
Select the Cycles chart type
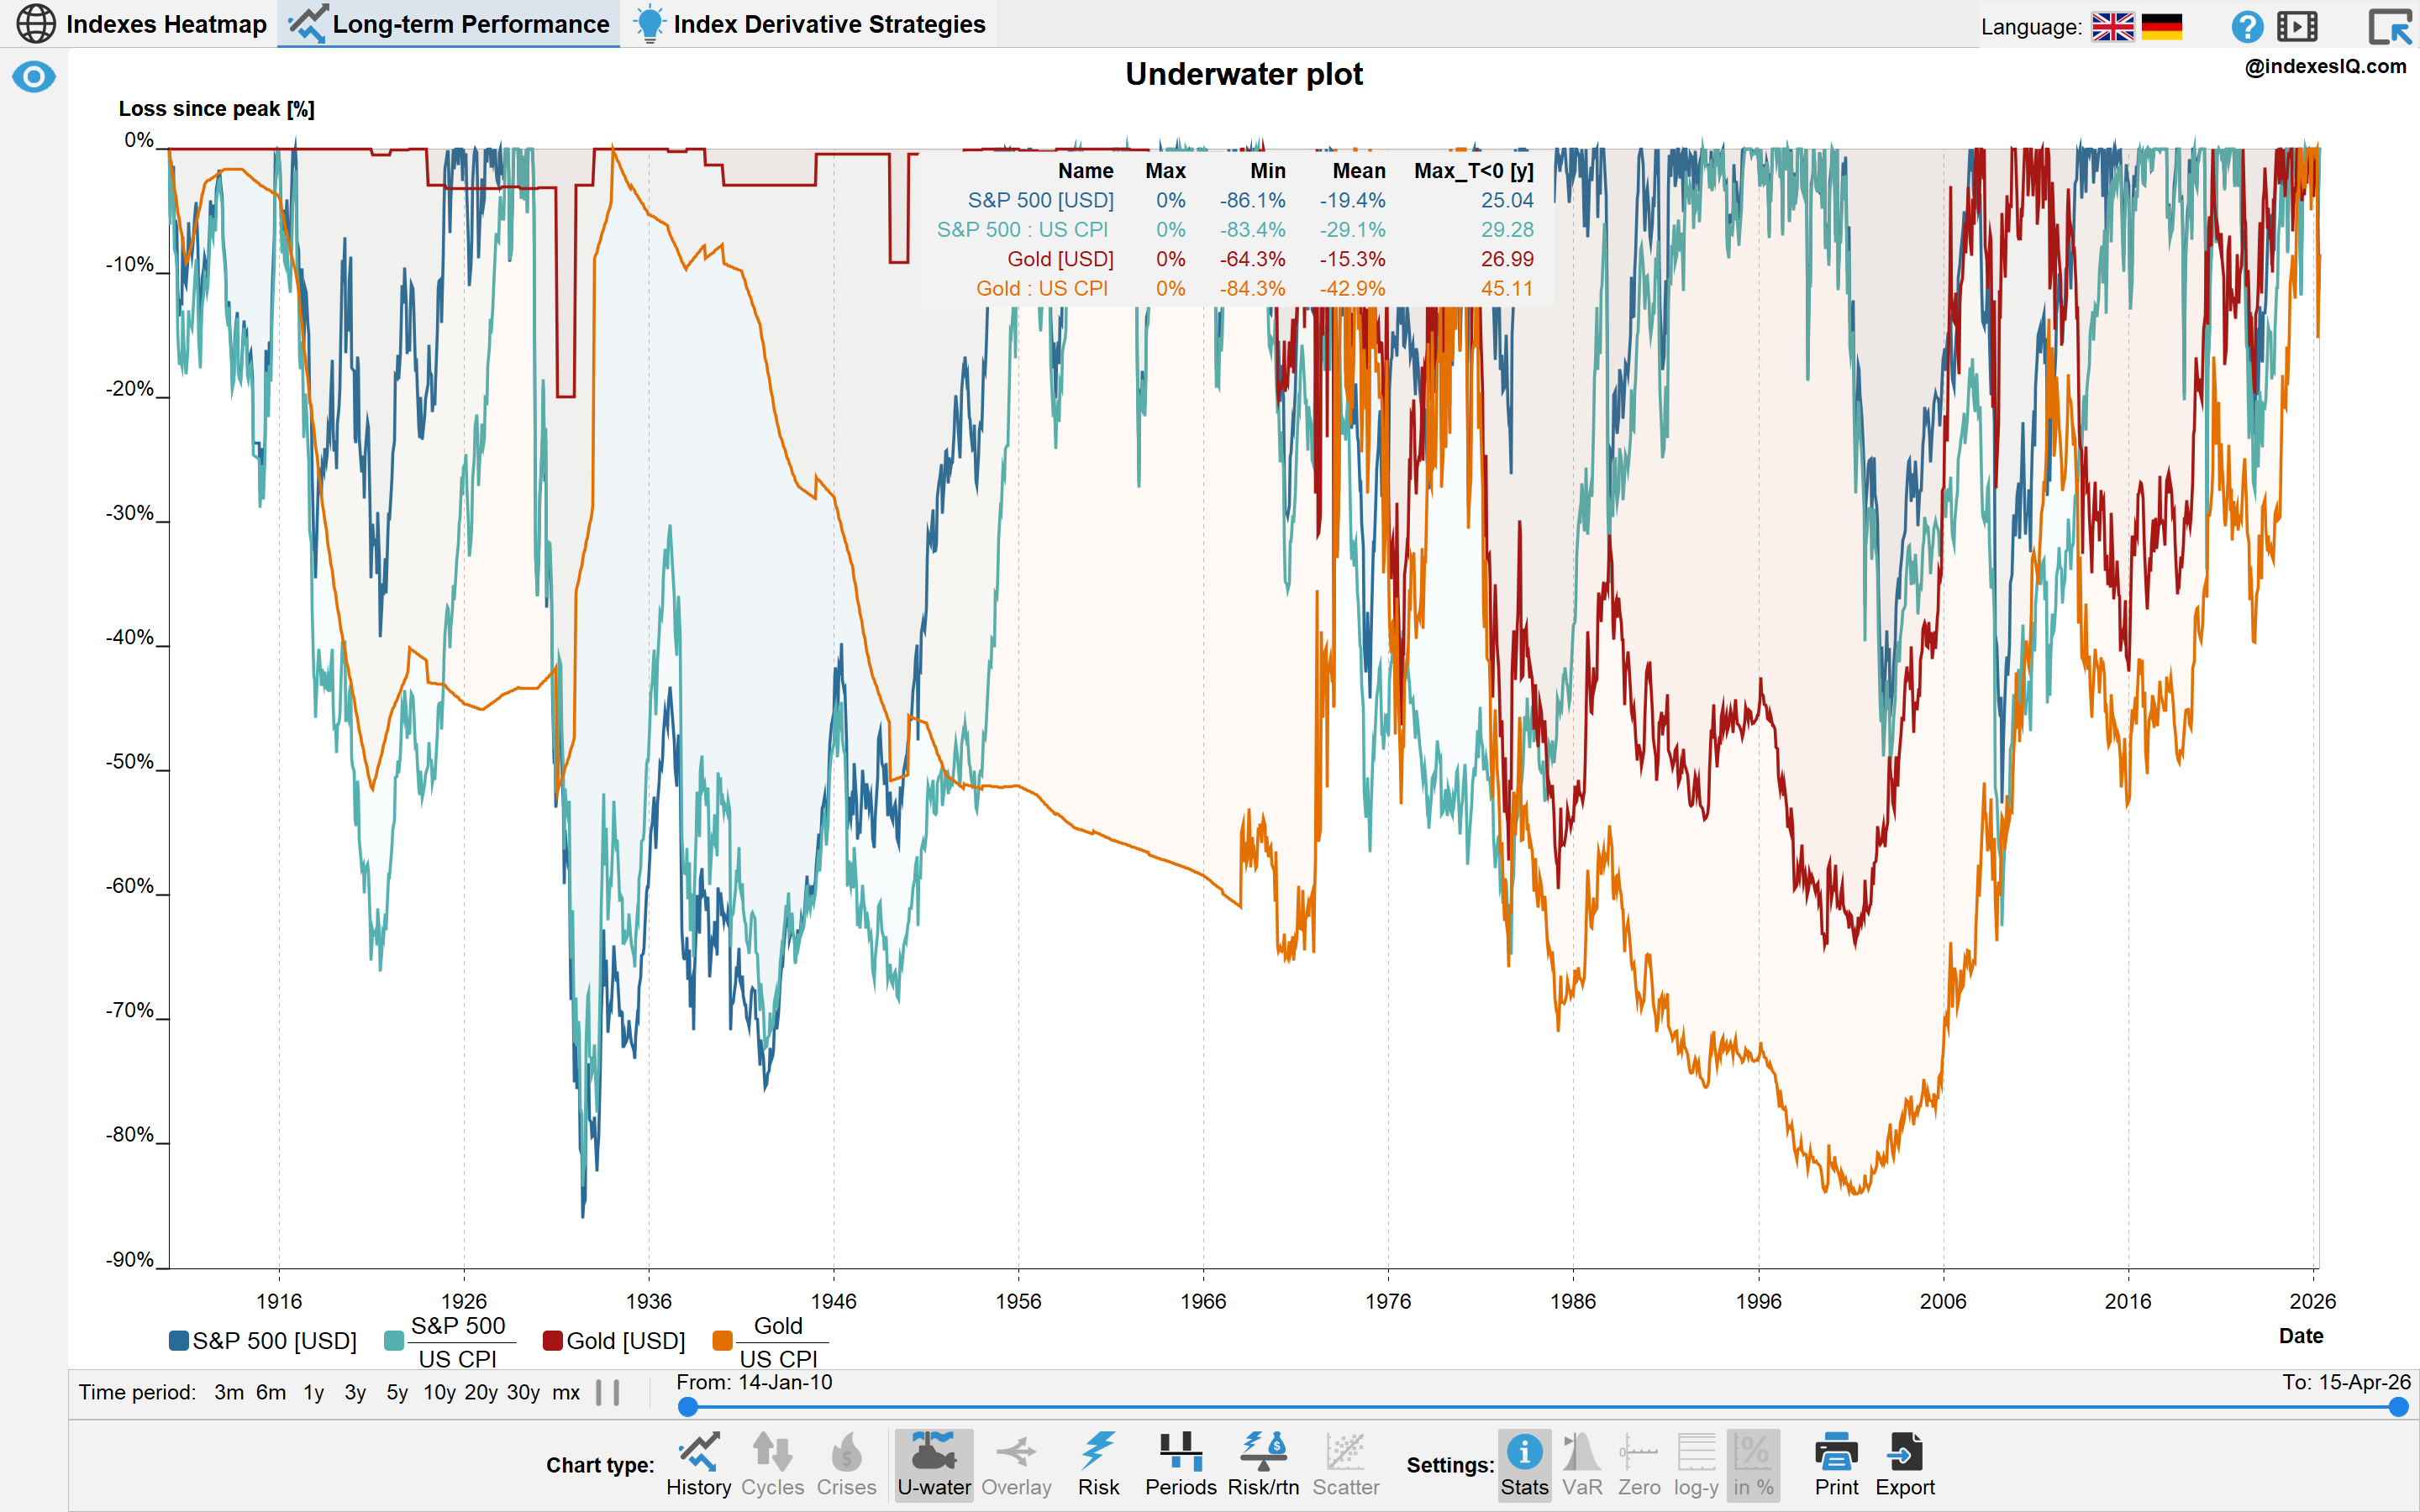(772, 1465)
